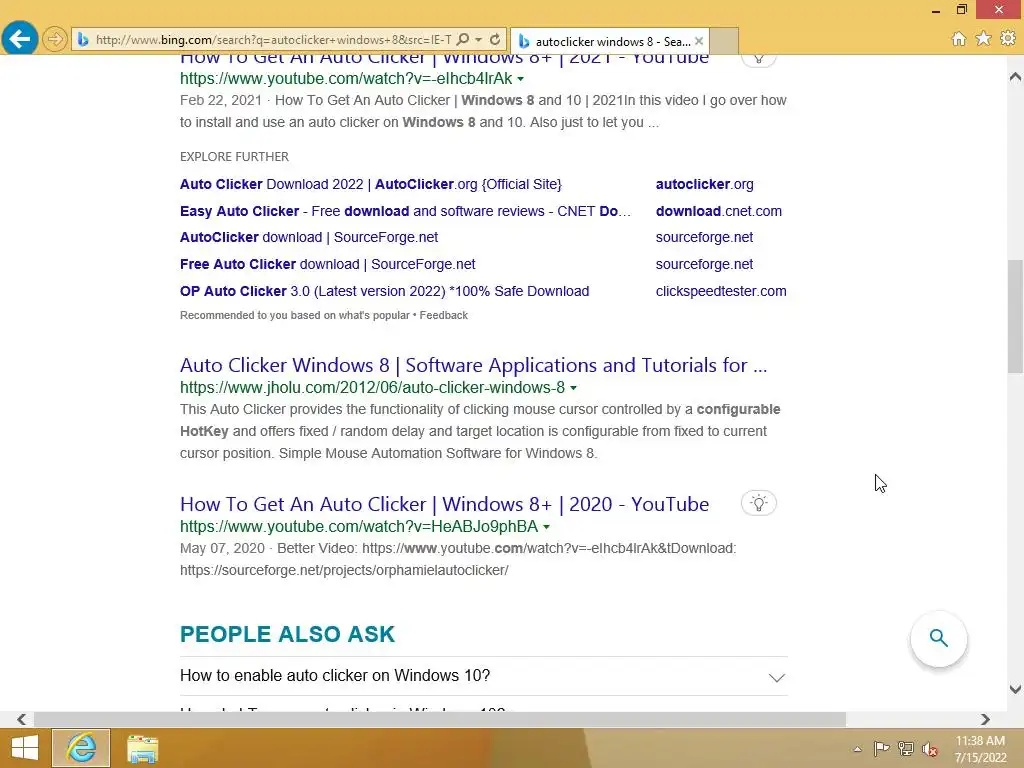Click the horizontal scrollbar left arrow
The width and height of the screenshot is (1024, 768).
[x=22, y=719]
